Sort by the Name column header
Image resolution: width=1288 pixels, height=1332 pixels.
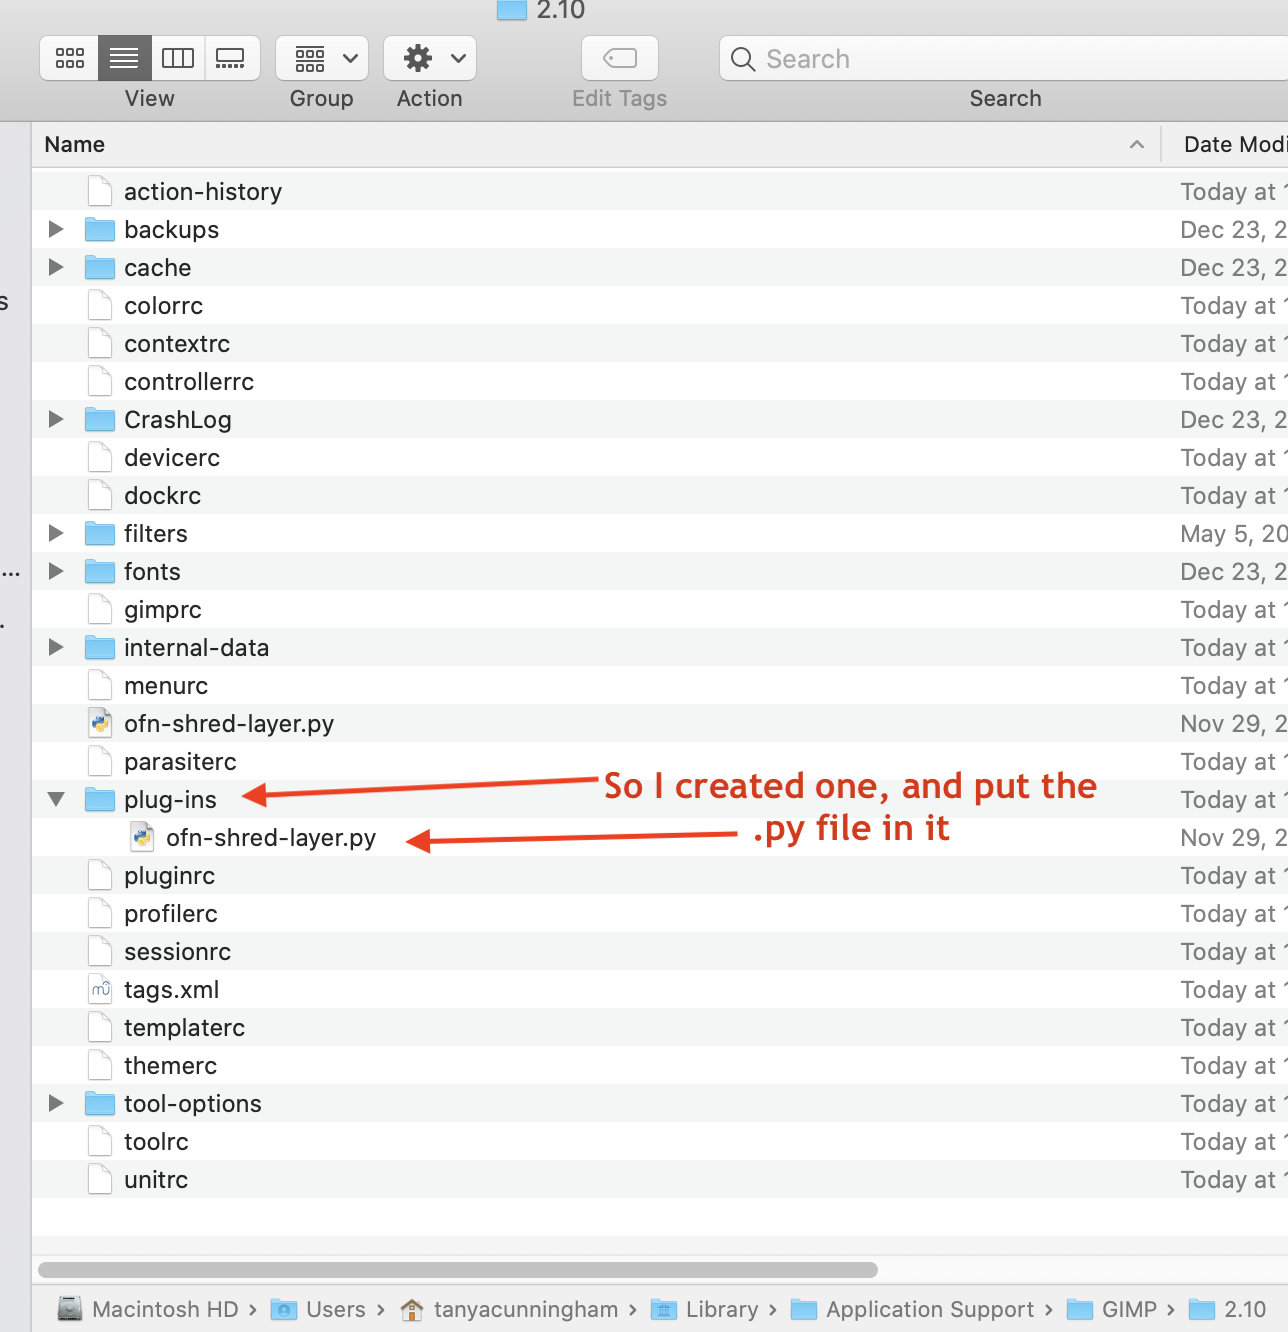point(75,144)
